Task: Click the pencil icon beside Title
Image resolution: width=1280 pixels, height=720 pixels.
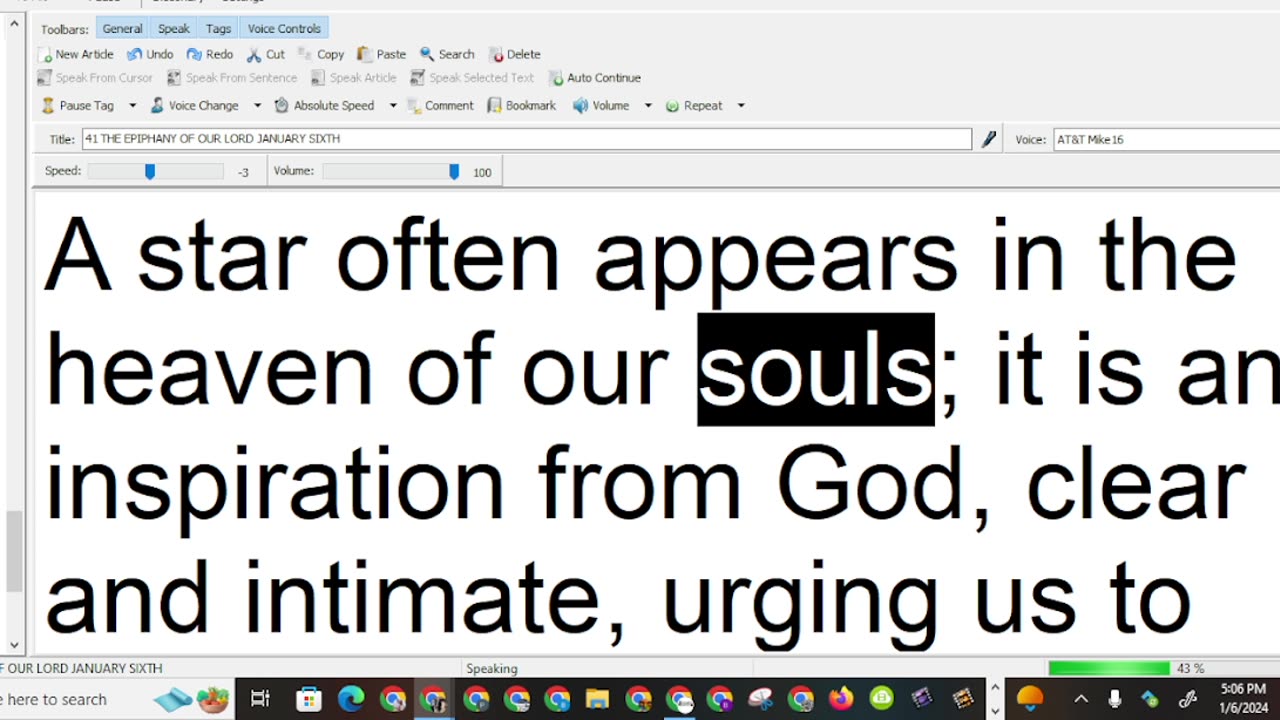Action: tap(989, 139)
